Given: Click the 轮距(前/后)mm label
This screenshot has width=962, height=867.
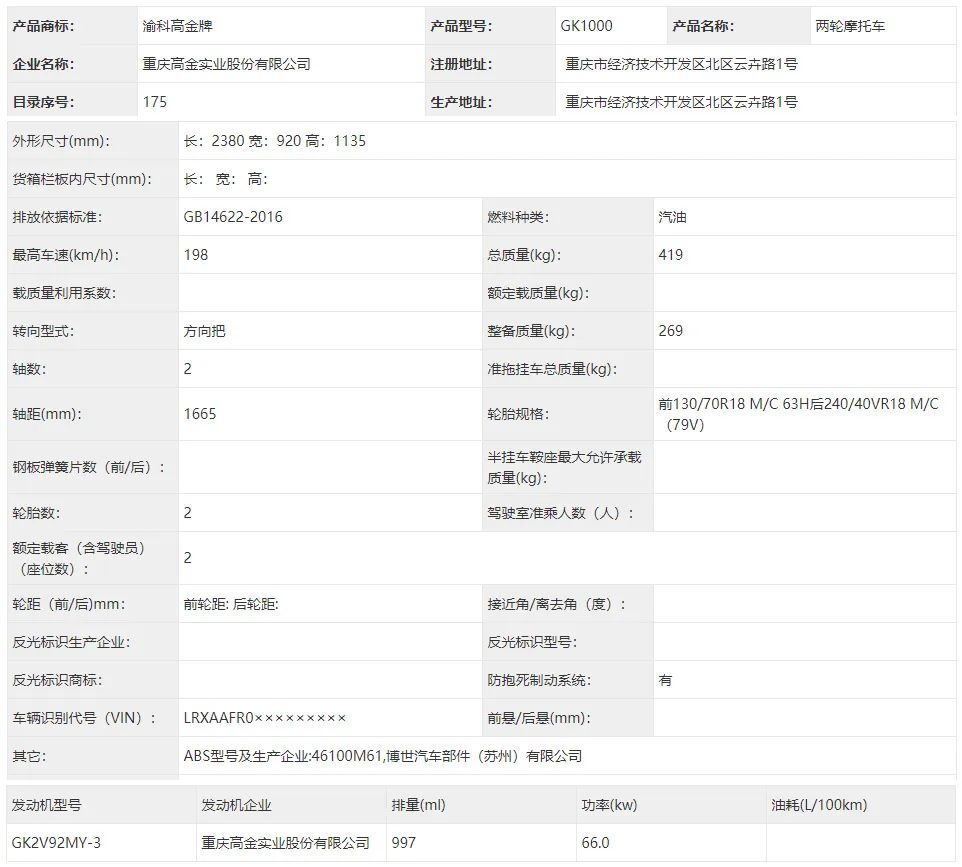Looking at the screenshot, I should tap(69, 604).
